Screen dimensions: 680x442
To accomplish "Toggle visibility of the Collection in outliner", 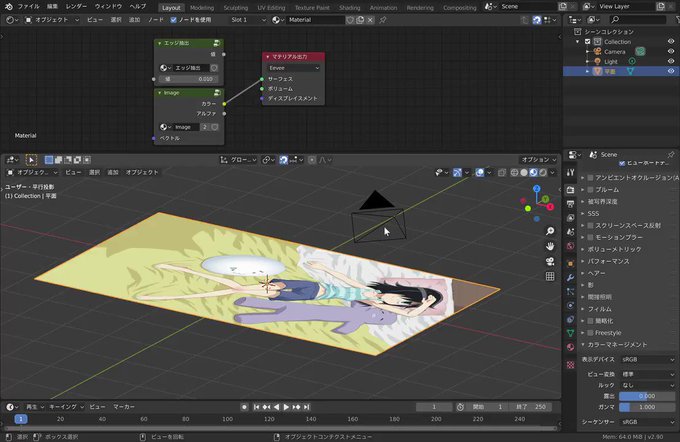I will click(x=671, y=42).
